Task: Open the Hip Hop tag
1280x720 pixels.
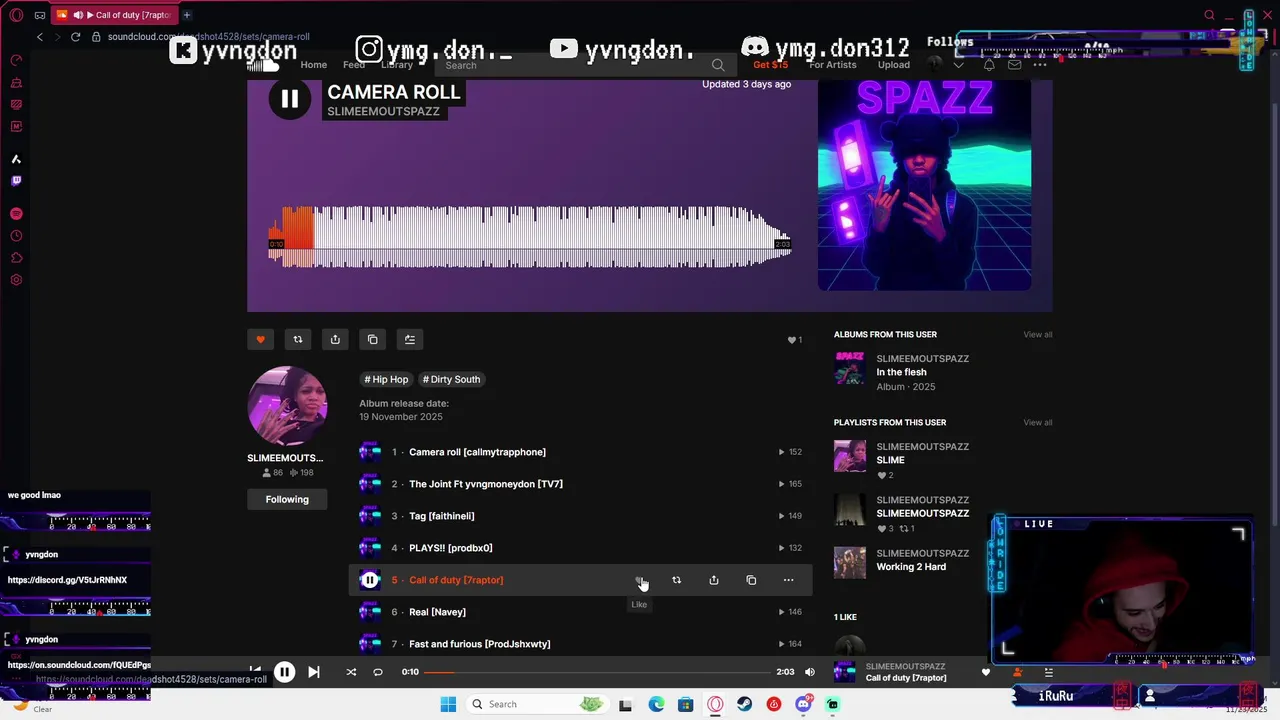Action: (x=386, y=379)
